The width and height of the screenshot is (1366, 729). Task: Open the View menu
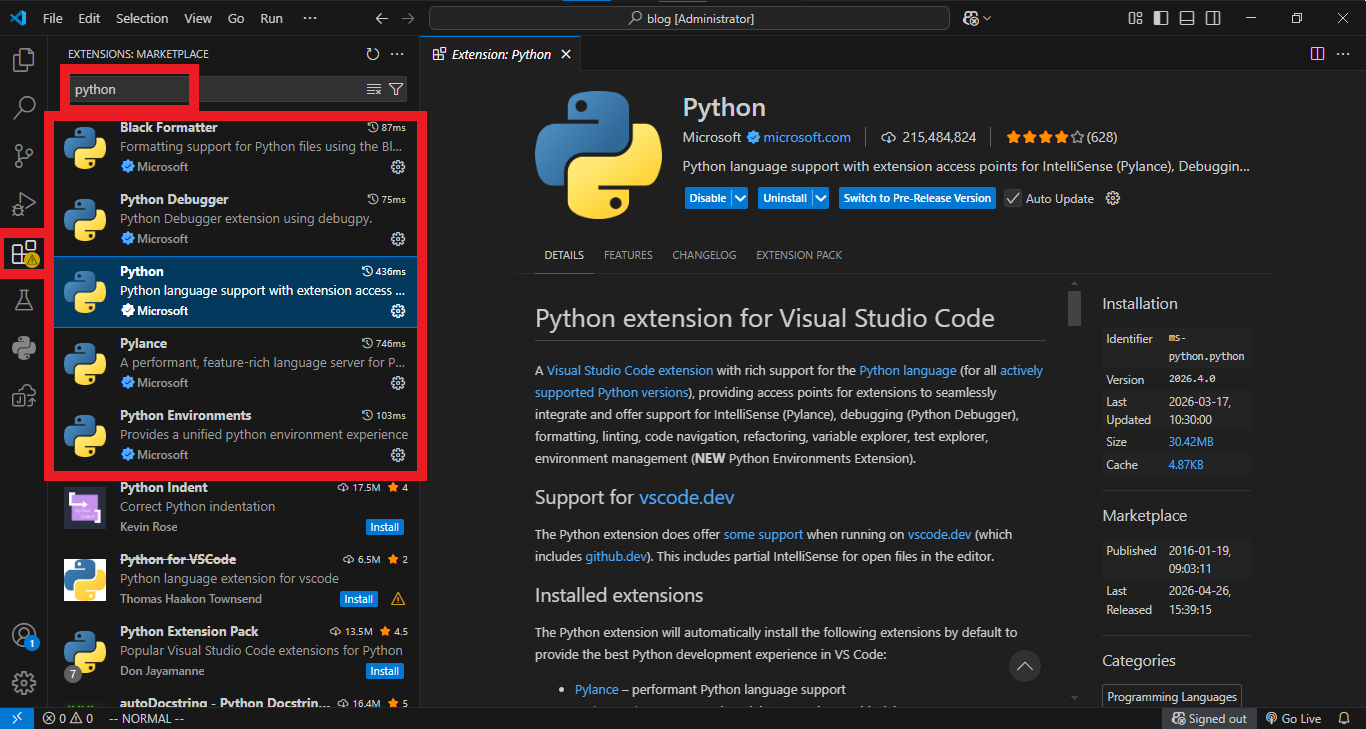(198, 18)
